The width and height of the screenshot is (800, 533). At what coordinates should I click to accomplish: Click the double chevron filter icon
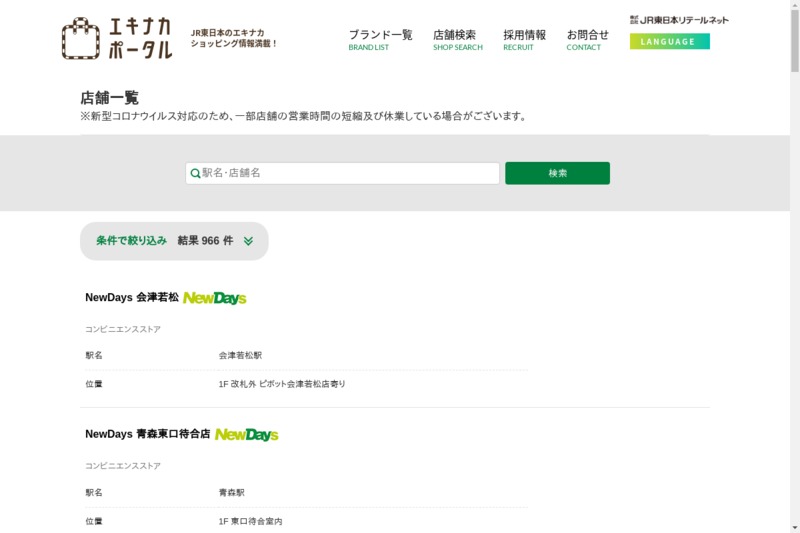[x=248, y=241]
